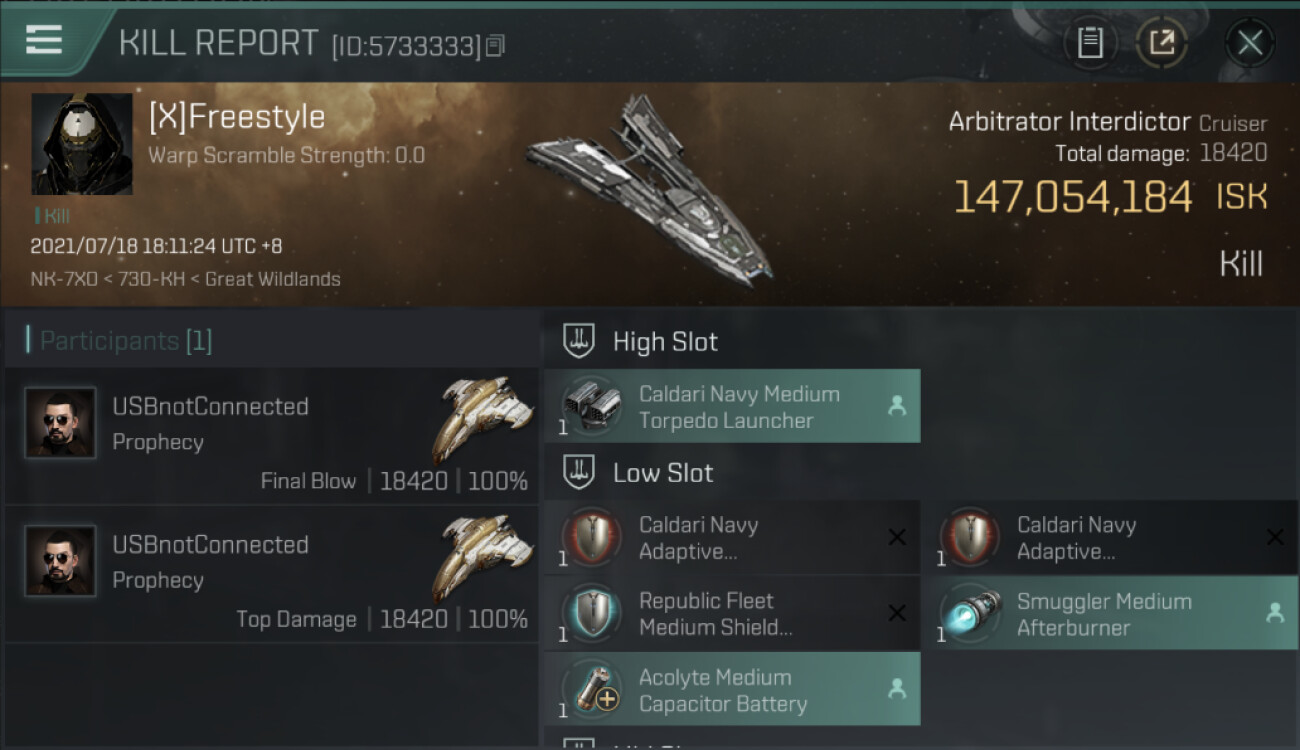The height and width of the screenshot is (750, 1300).
Task: Click the Smuggler Medium Afterburner icon
Action: (x=970, y=614)
